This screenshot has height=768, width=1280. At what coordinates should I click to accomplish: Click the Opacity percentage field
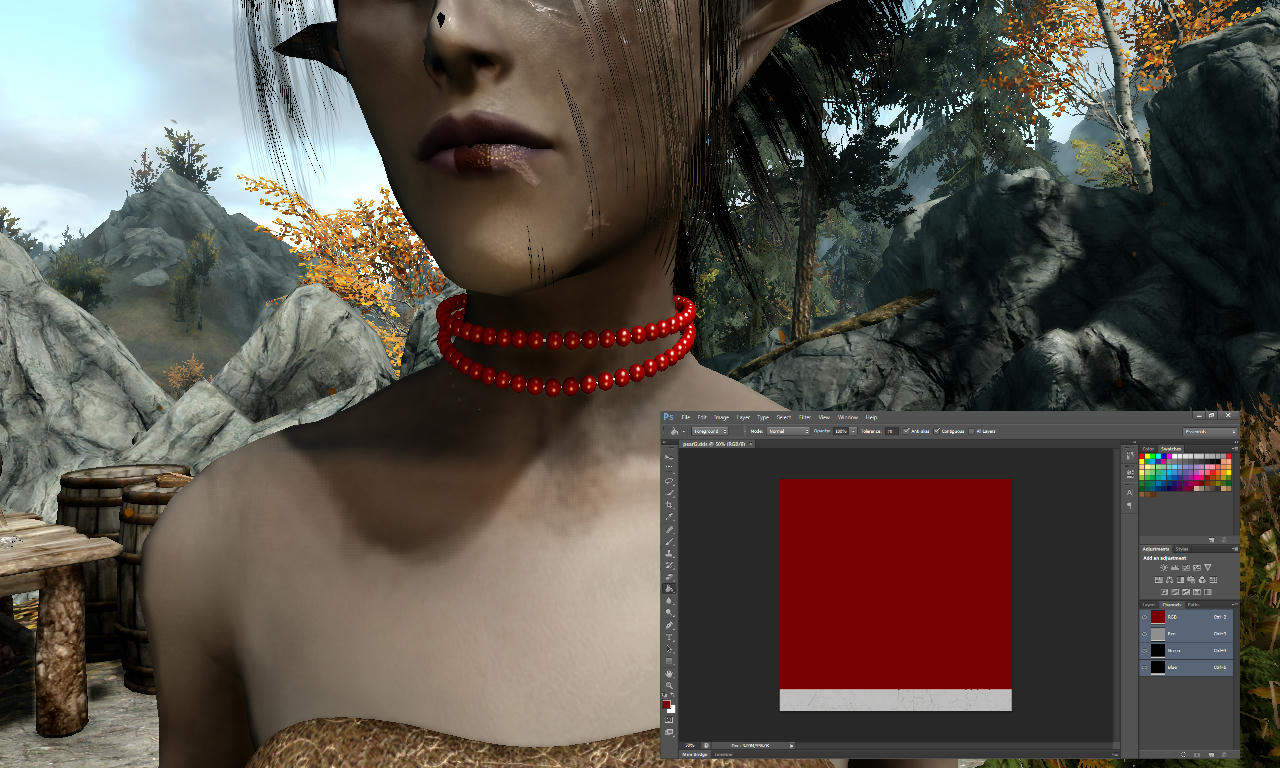[x=840, y=431]
